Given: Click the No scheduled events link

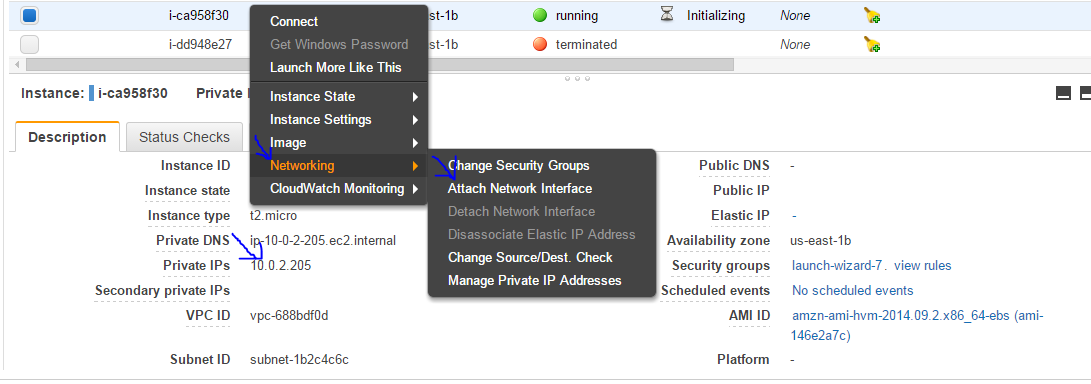Looking at the screenshot, I should 852,290.
